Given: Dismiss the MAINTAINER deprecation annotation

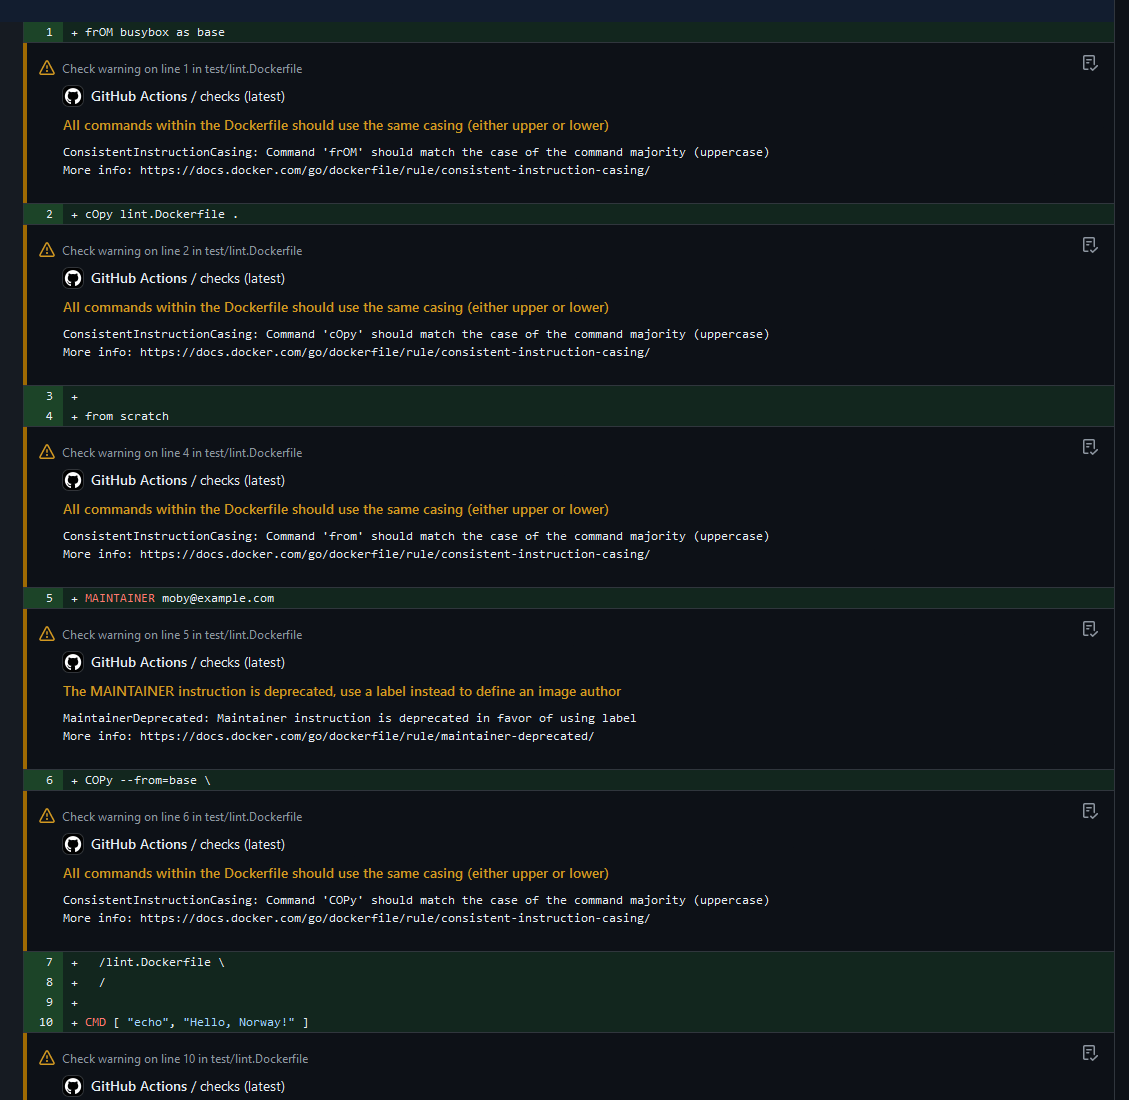Looking at the screenshot, I should click(x=1089, y=628).
